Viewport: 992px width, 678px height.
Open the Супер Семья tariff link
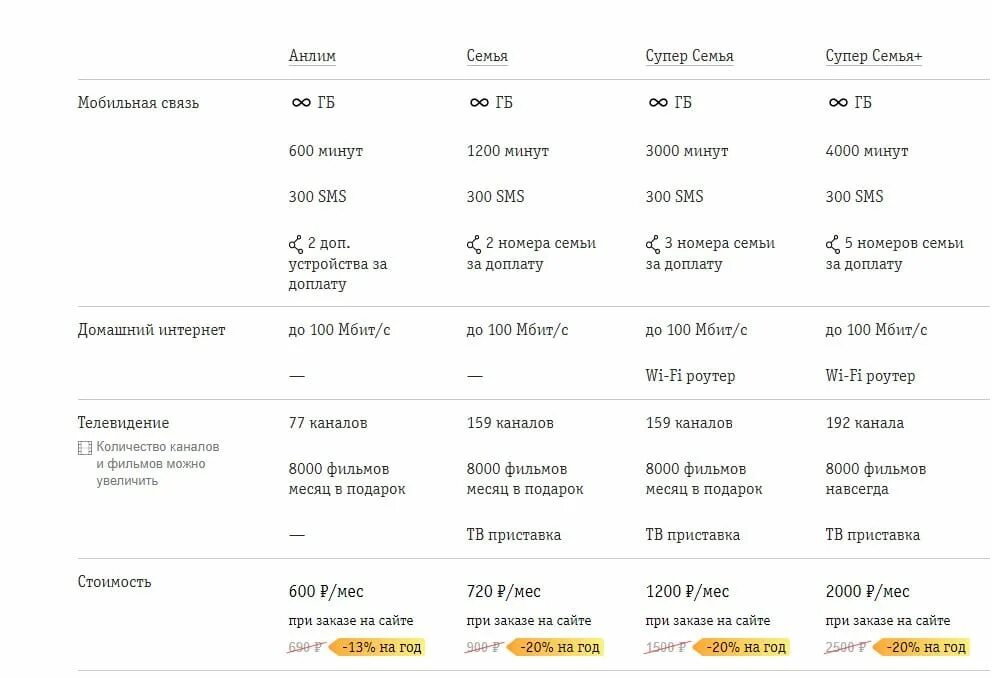click(x=689, y=56)
